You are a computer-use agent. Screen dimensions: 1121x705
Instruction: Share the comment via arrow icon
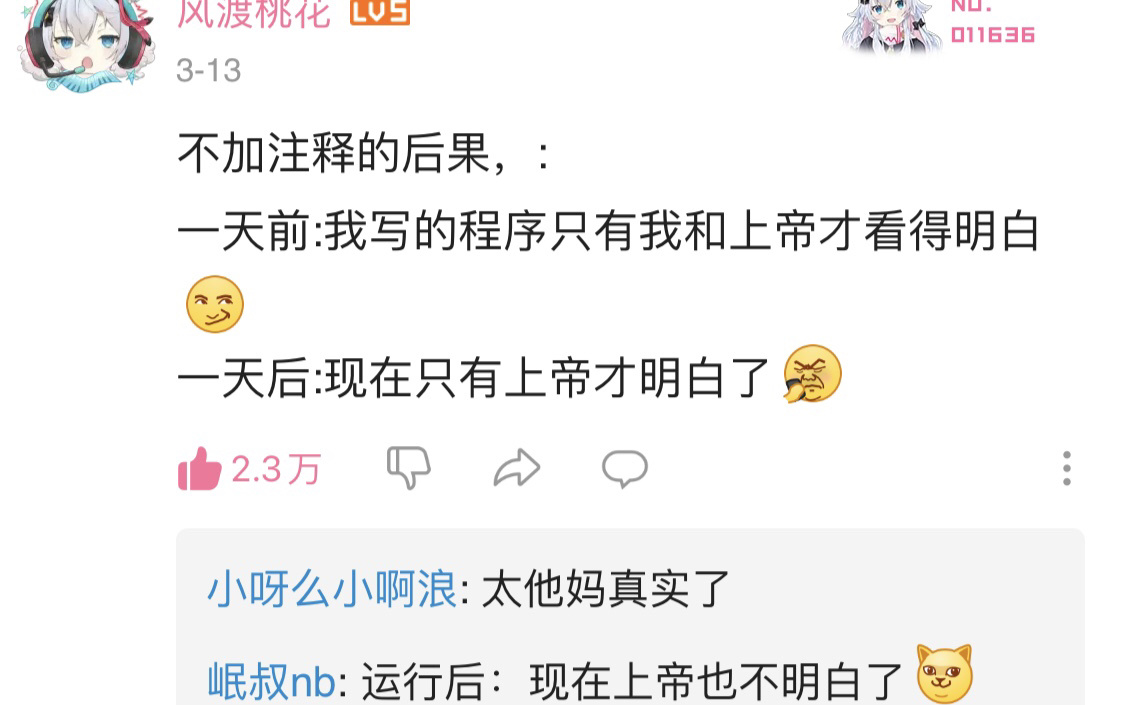pyautogui.click(x=517, y=468)
